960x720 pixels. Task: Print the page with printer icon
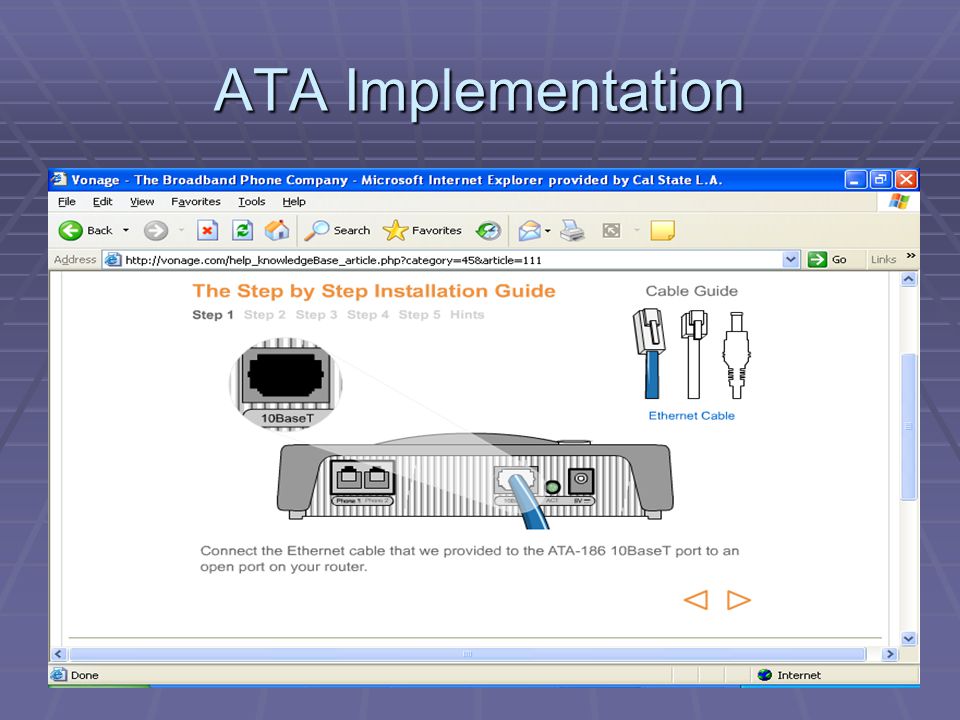coord(572,231)
